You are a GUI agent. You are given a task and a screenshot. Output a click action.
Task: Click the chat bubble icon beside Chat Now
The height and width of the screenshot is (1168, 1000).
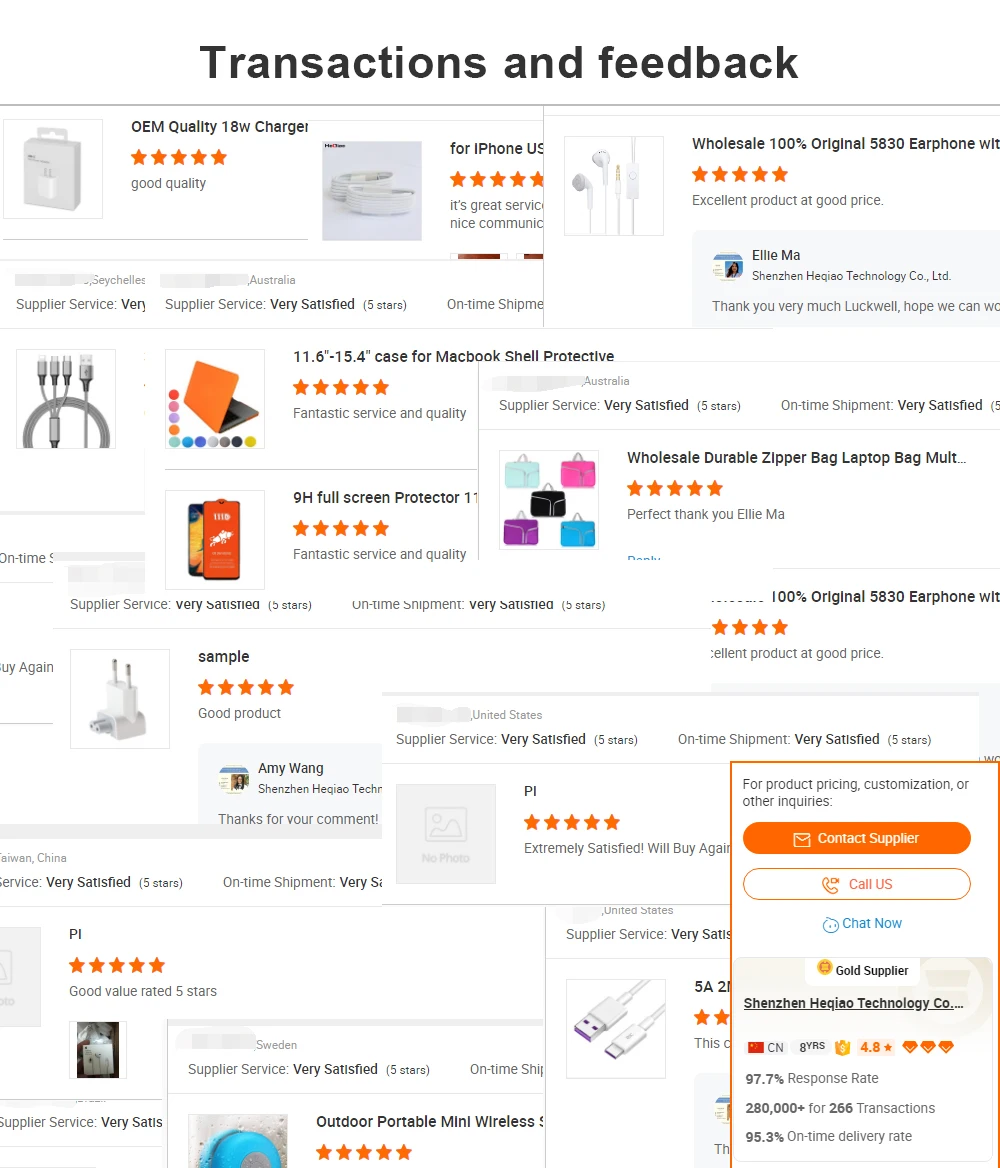(x=830, y=925)
